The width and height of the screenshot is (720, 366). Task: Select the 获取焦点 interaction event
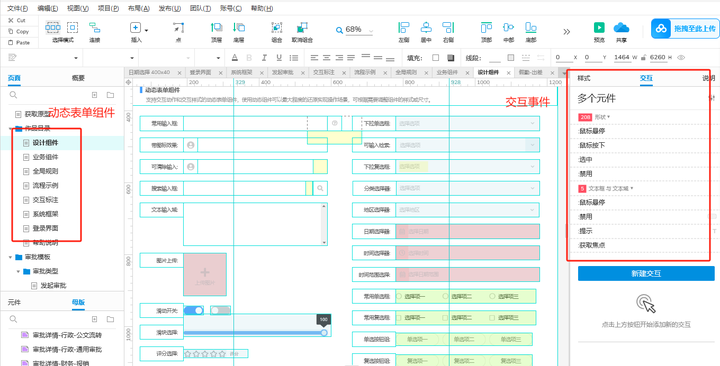click(x=592, y=245)
